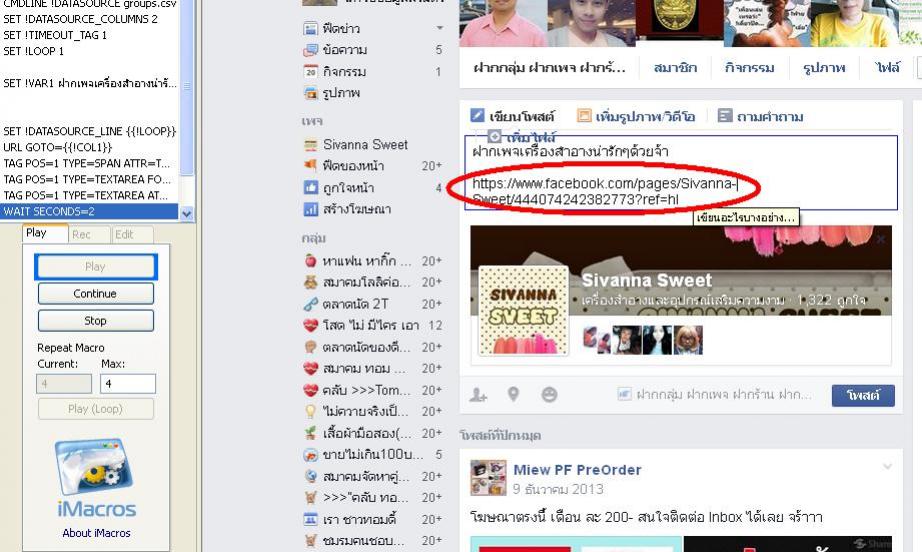The height and width of the screenshot is (552, 922).
Task: Open the group icon for ตลาดนัด 2T
Action: click(x=310, y=304)
